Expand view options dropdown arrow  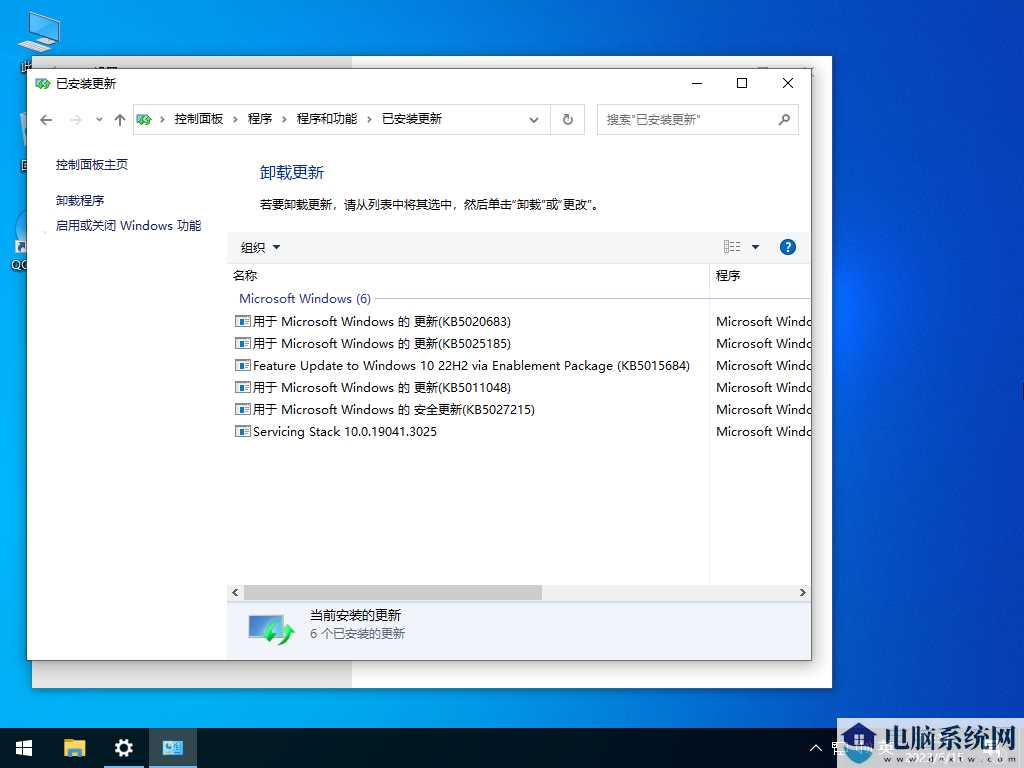point(756,247)
